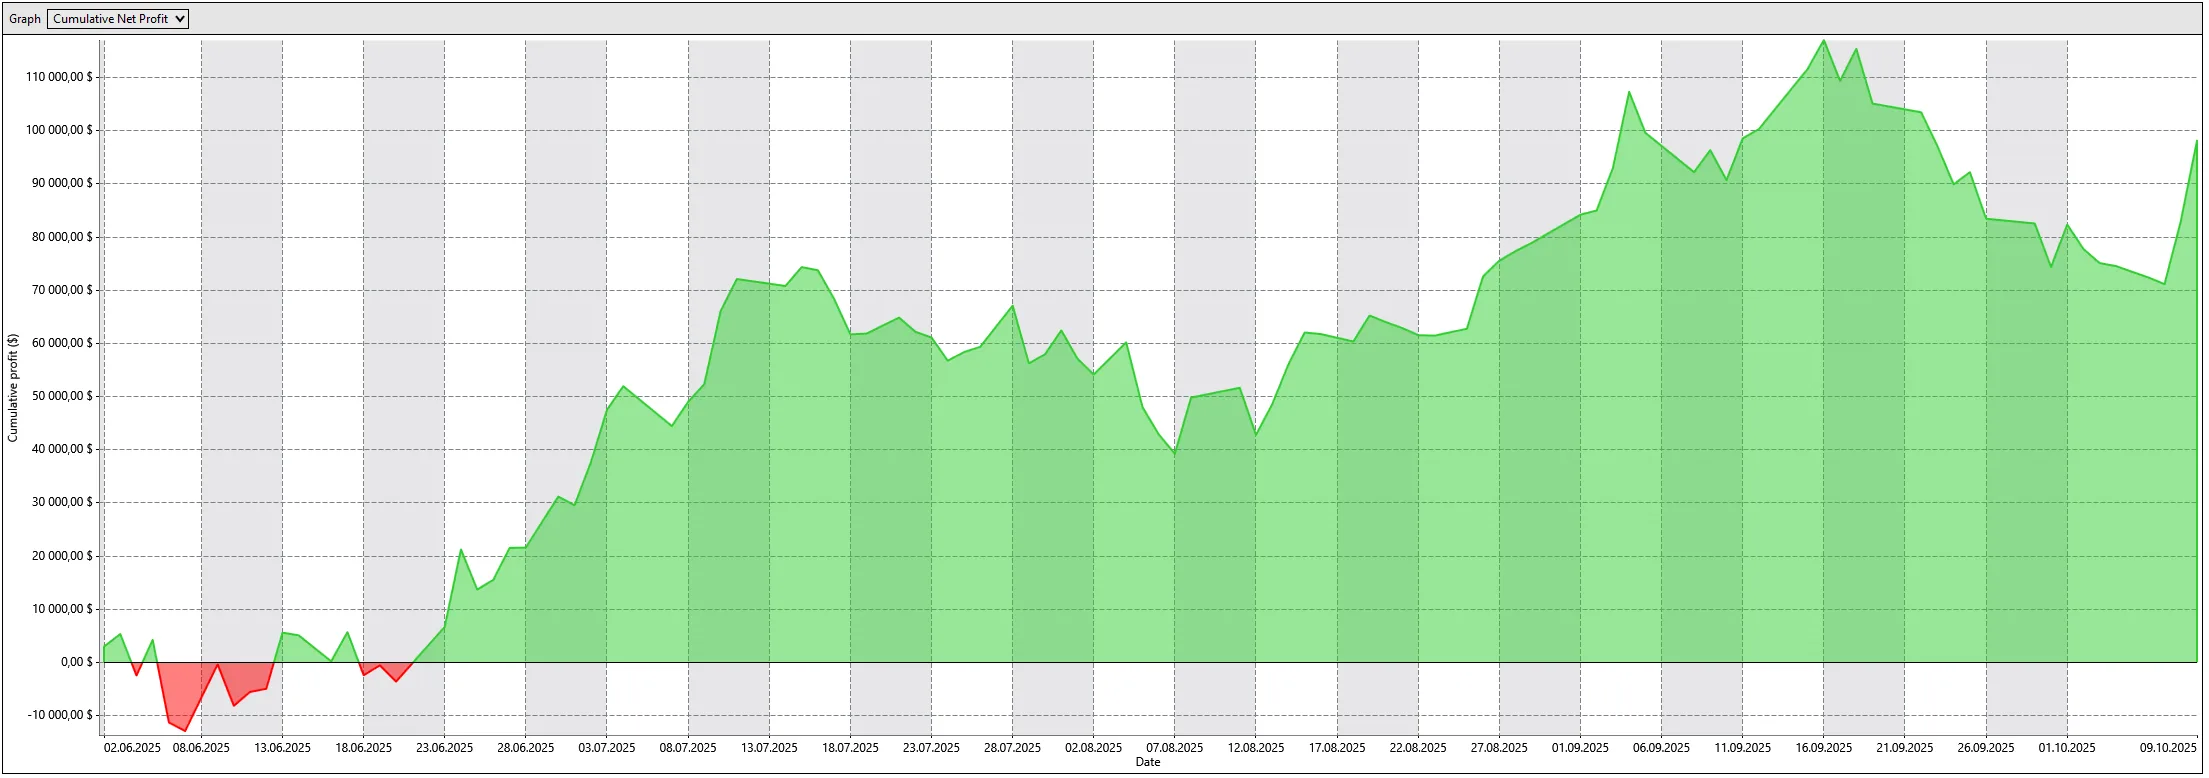This screenshot has height=778, width=2209.
Task: Click the 100 000,00 $ axis label
Action: 60,130
